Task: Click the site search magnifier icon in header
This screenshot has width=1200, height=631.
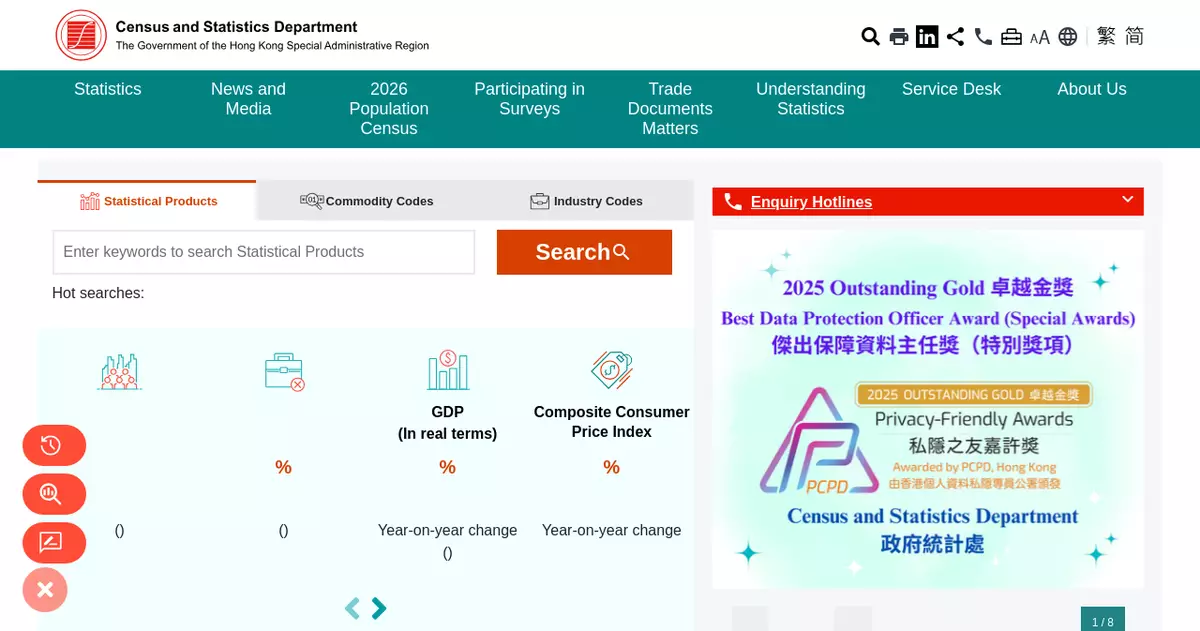Action: point(870,37)
